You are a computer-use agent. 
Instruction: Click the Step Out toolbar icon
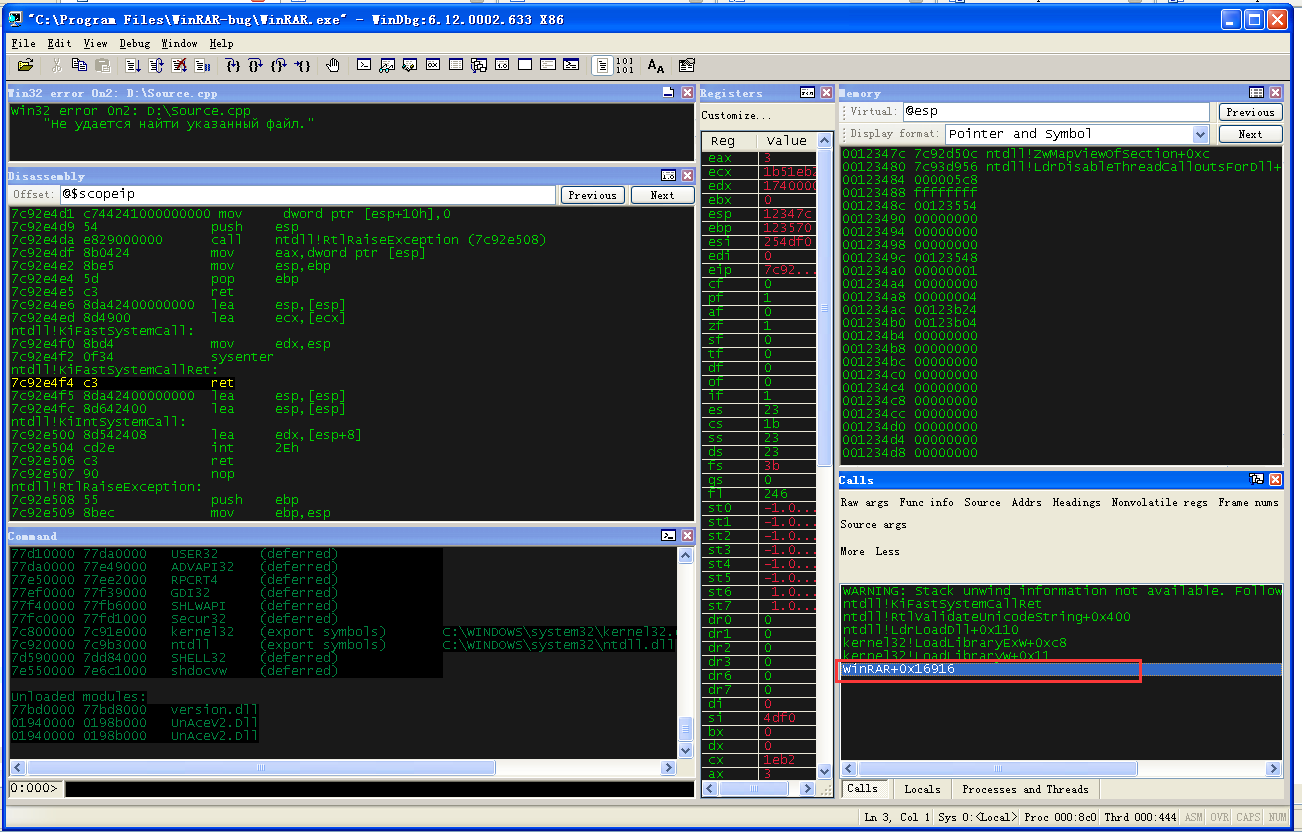point(280,65)
